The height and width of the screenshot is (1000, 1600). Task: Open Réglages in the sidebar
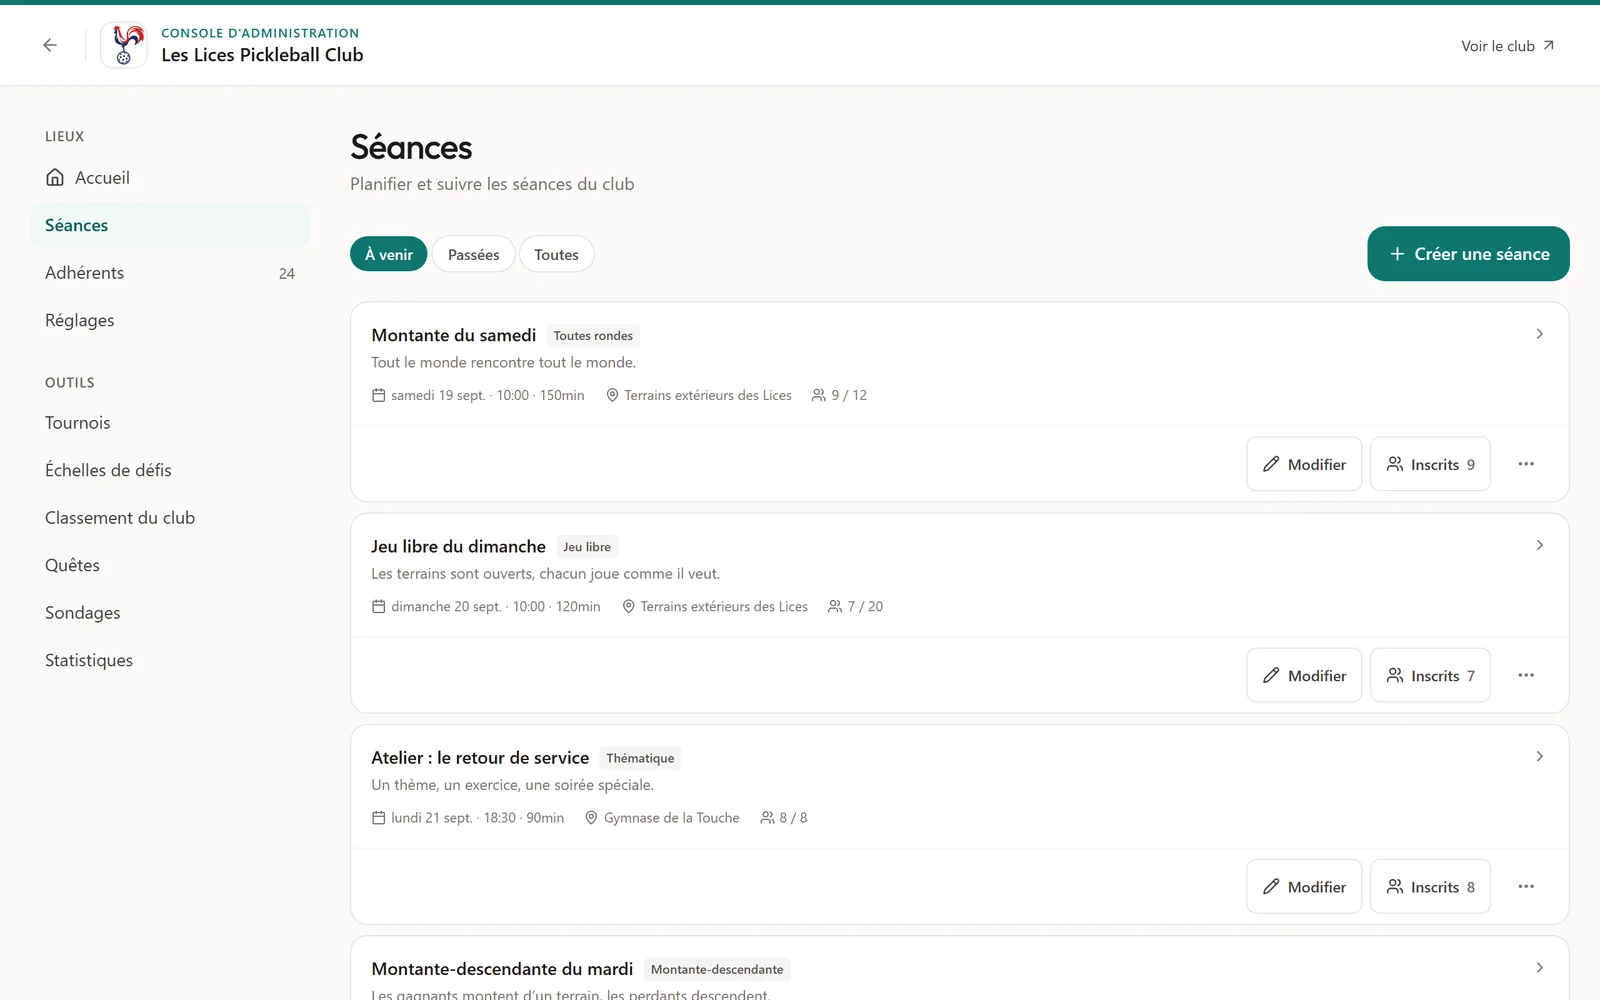click(170, 320)
